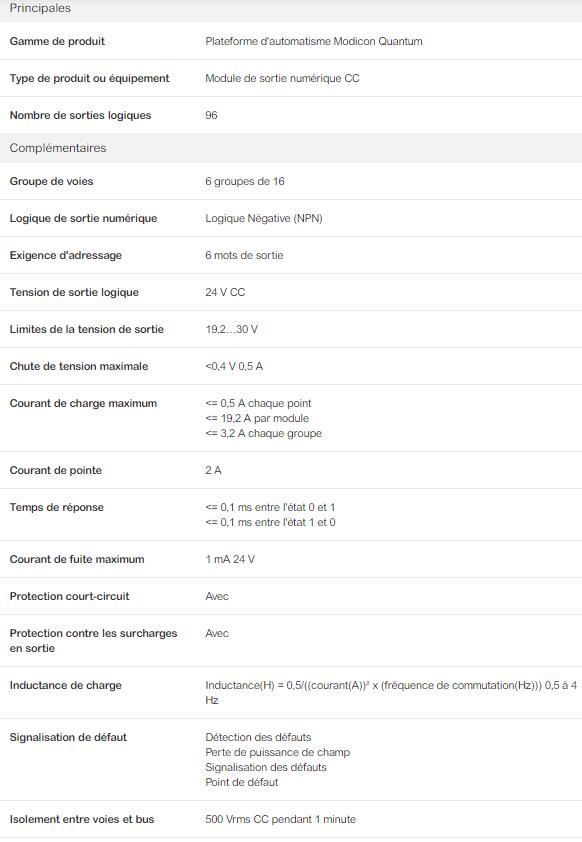Click the Principales section header

click(x=291, y=10)
